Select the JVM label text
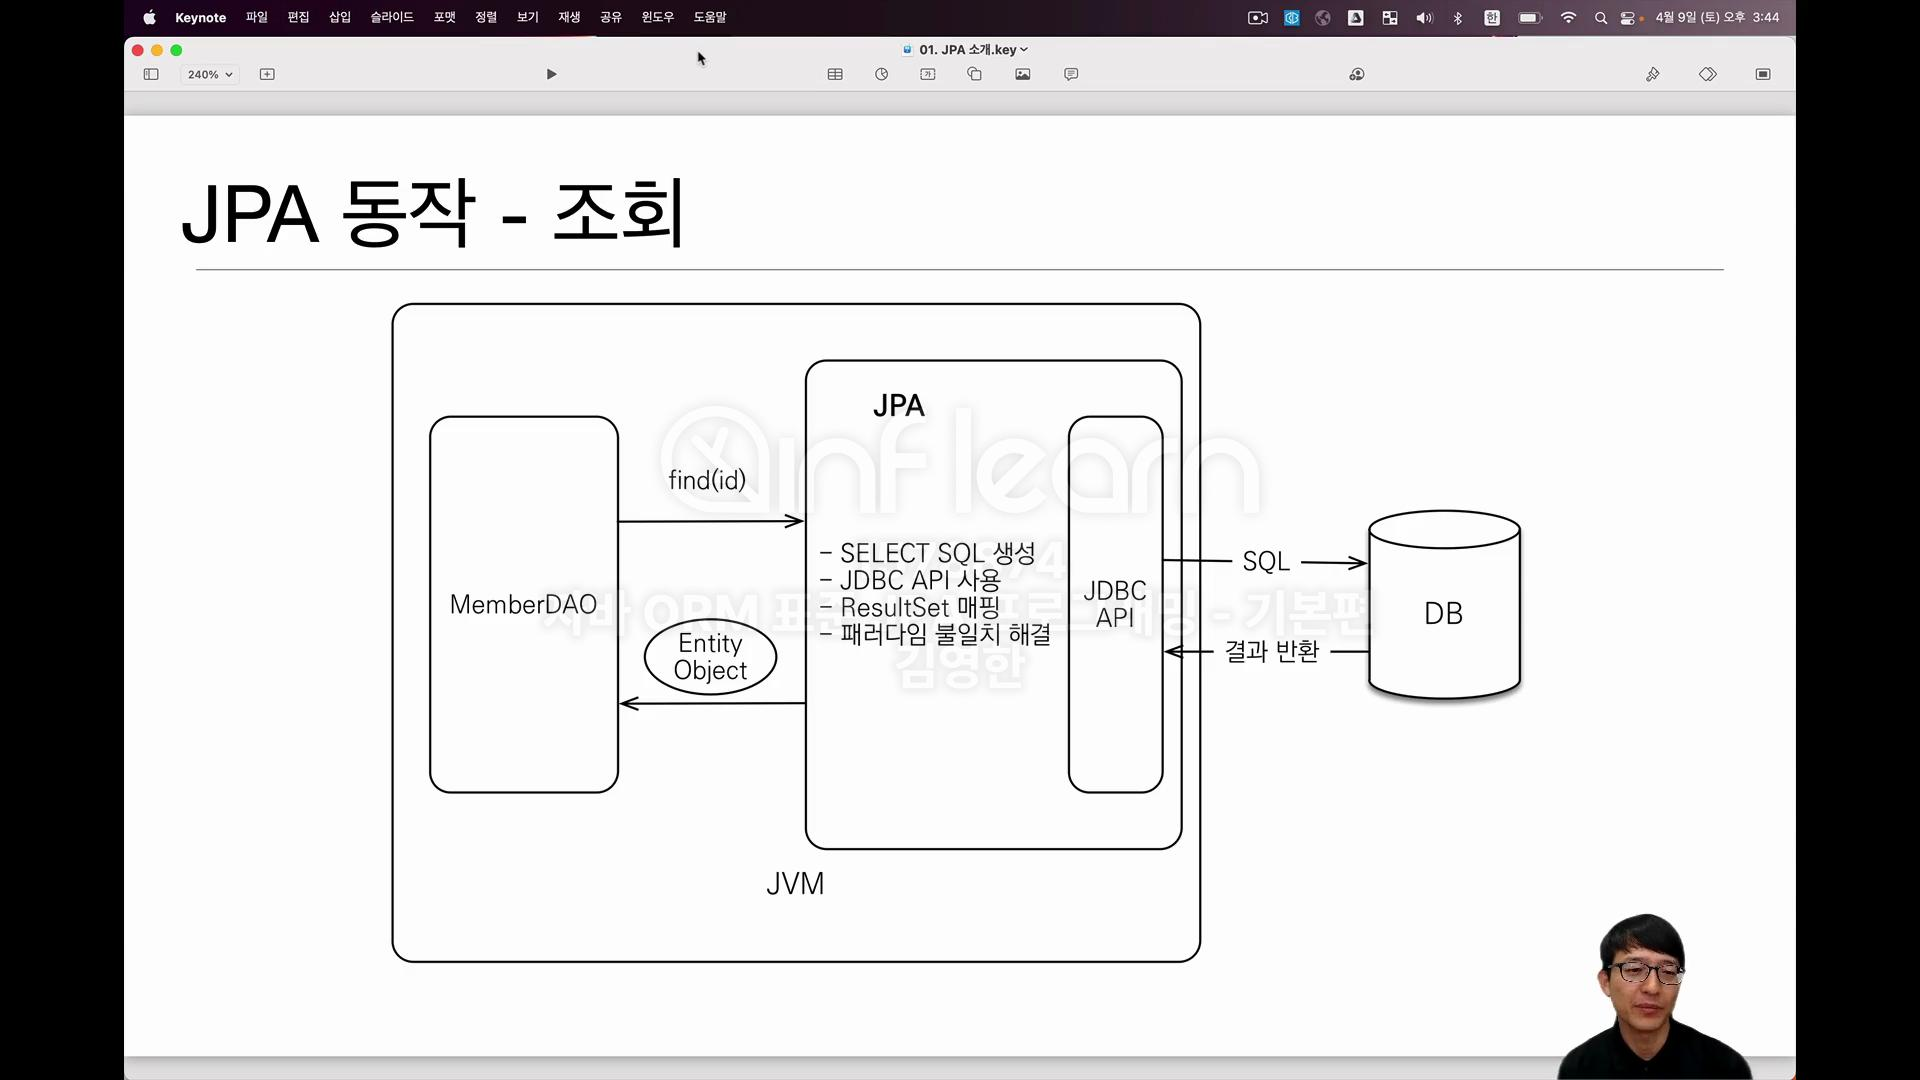Image resolution: width=1920 pixels, height=1080 pixels. 795,884
